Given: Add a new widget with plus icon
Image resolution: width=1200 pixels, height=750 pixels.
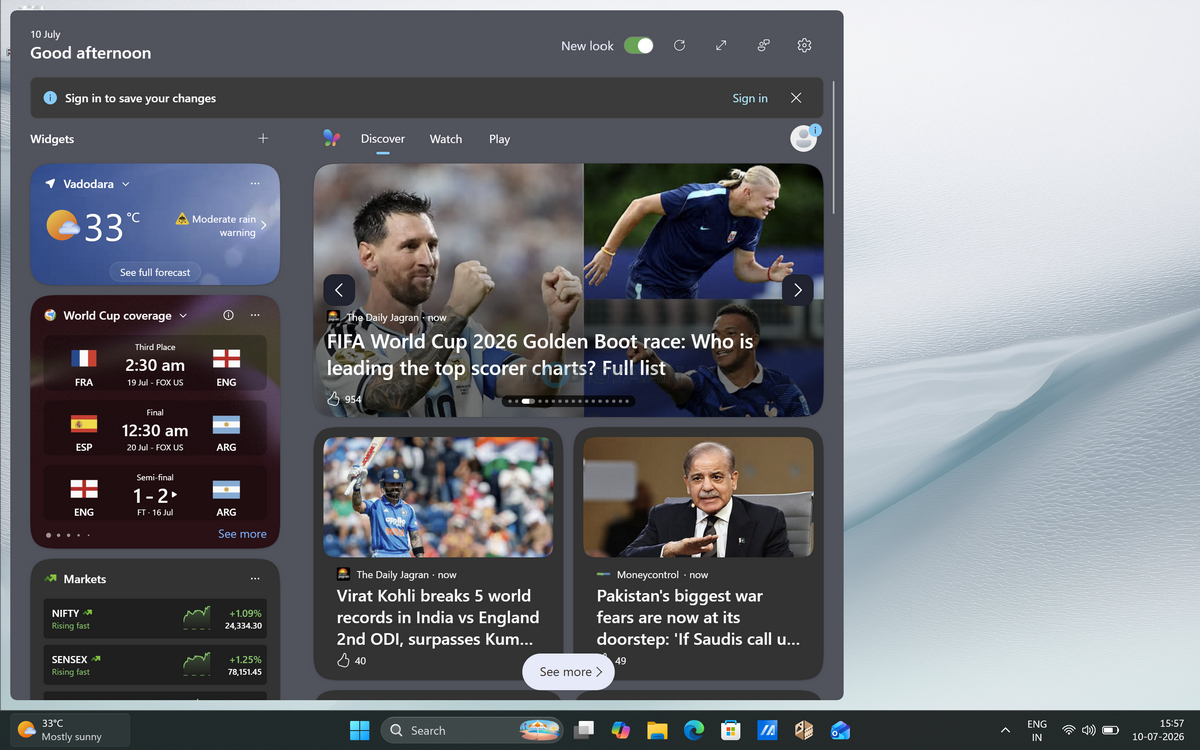Looking at the screenshot, I should [263, 139].
